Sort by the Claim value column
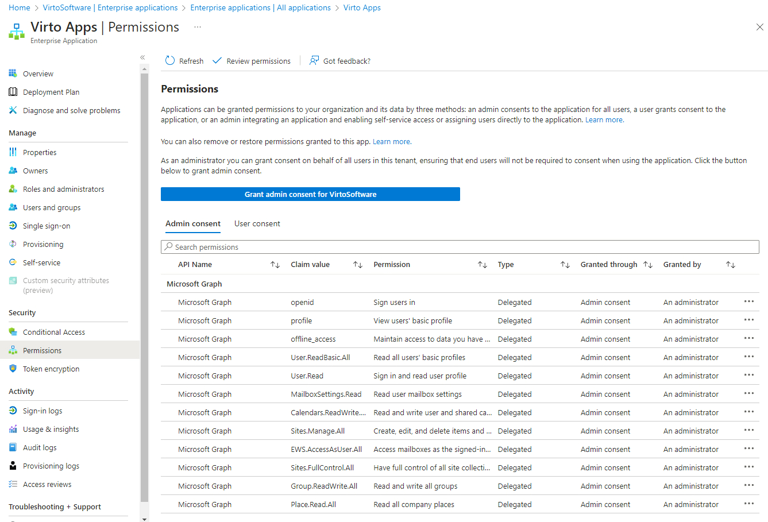The image size is (768, 522). 358,265
